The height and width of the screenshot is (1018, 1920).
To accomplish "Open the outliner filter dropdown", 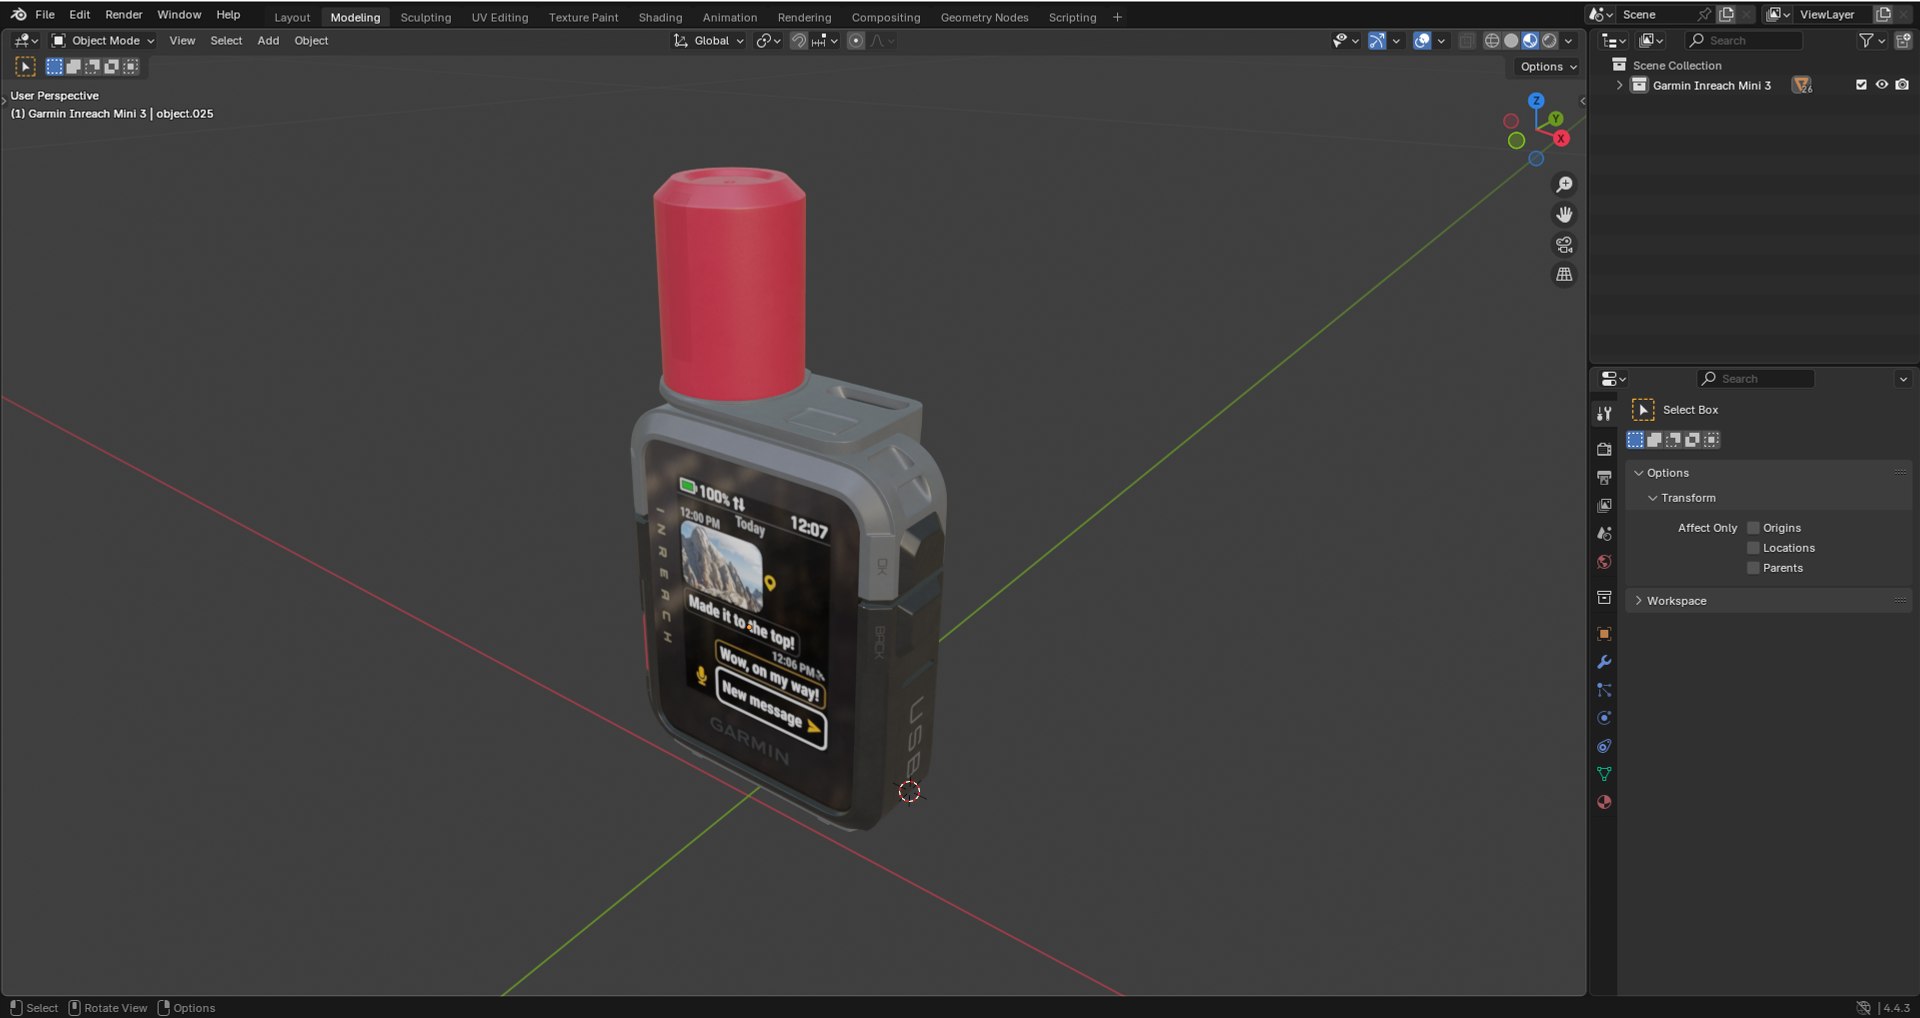I will pyautogui.click(x=1871, y=41).
